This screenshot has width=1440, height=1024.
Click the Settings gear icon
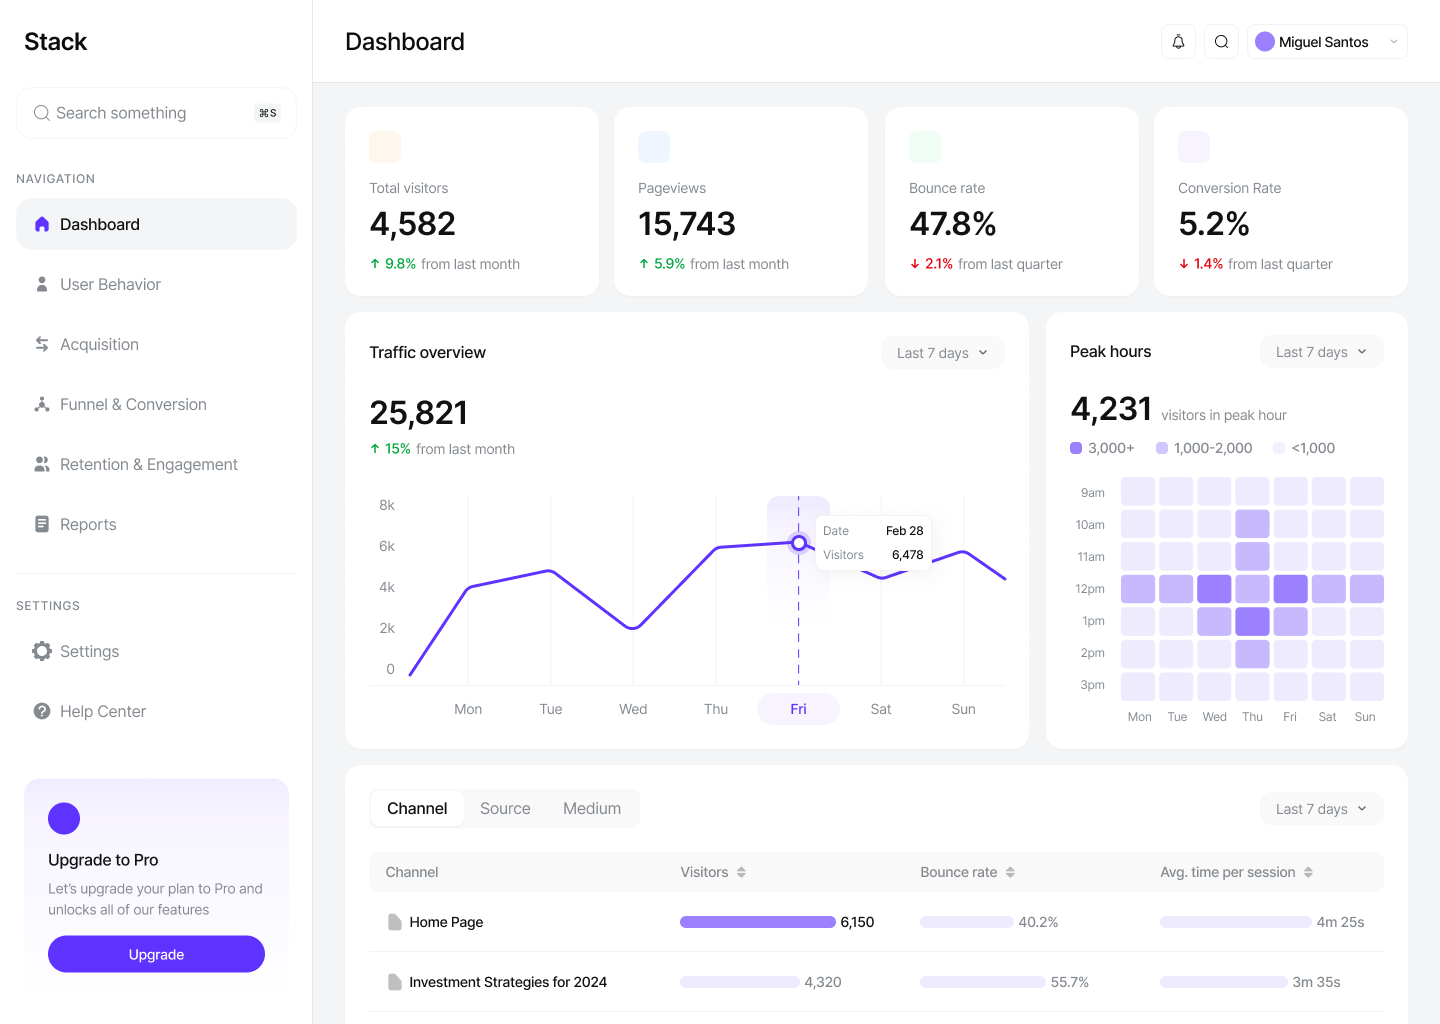(42, 651)
